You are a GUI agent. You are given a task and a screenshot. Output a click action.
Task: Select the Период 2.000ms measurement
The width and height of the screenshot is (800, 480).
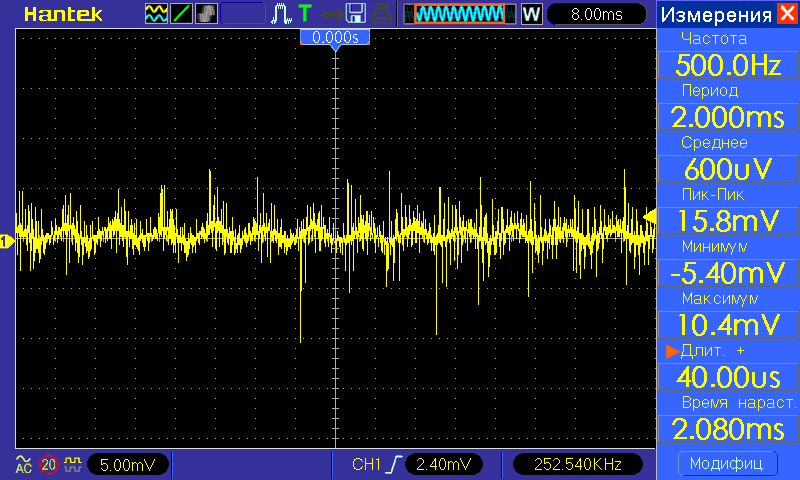pyautogui.click(x=727, y=117)
